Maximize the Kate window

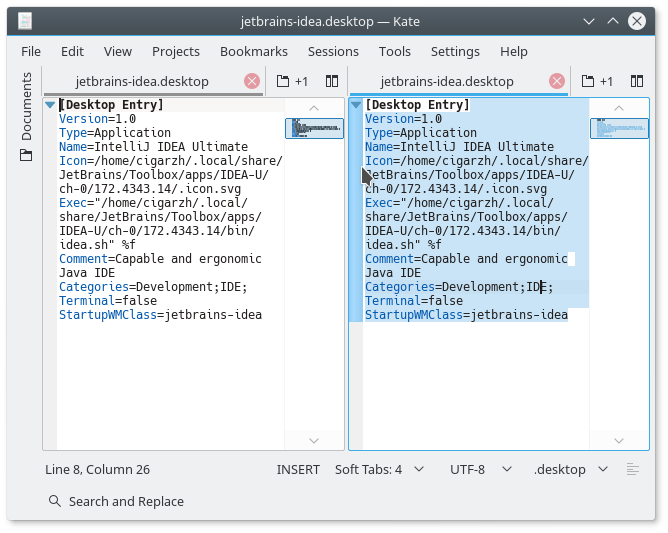(x=613, y=21)
